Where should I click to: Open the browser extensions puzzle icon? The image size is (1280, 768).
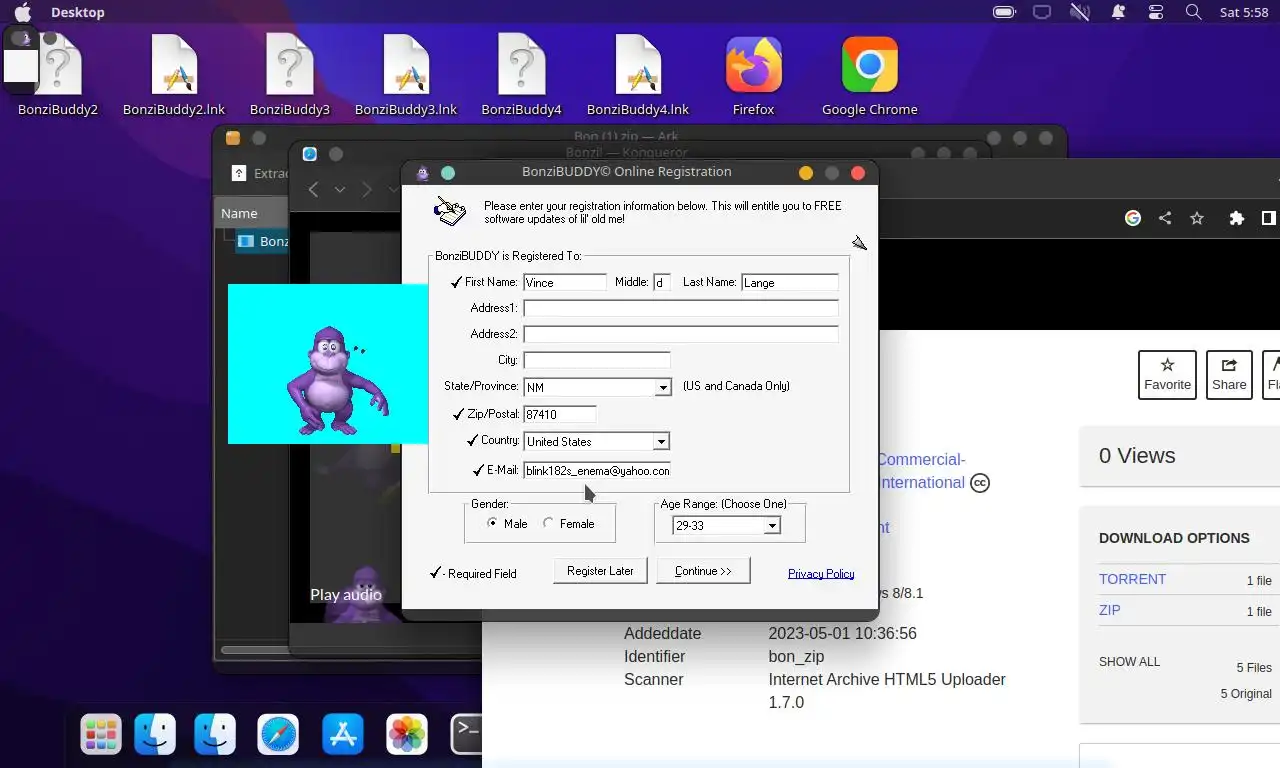point(1237,218)
